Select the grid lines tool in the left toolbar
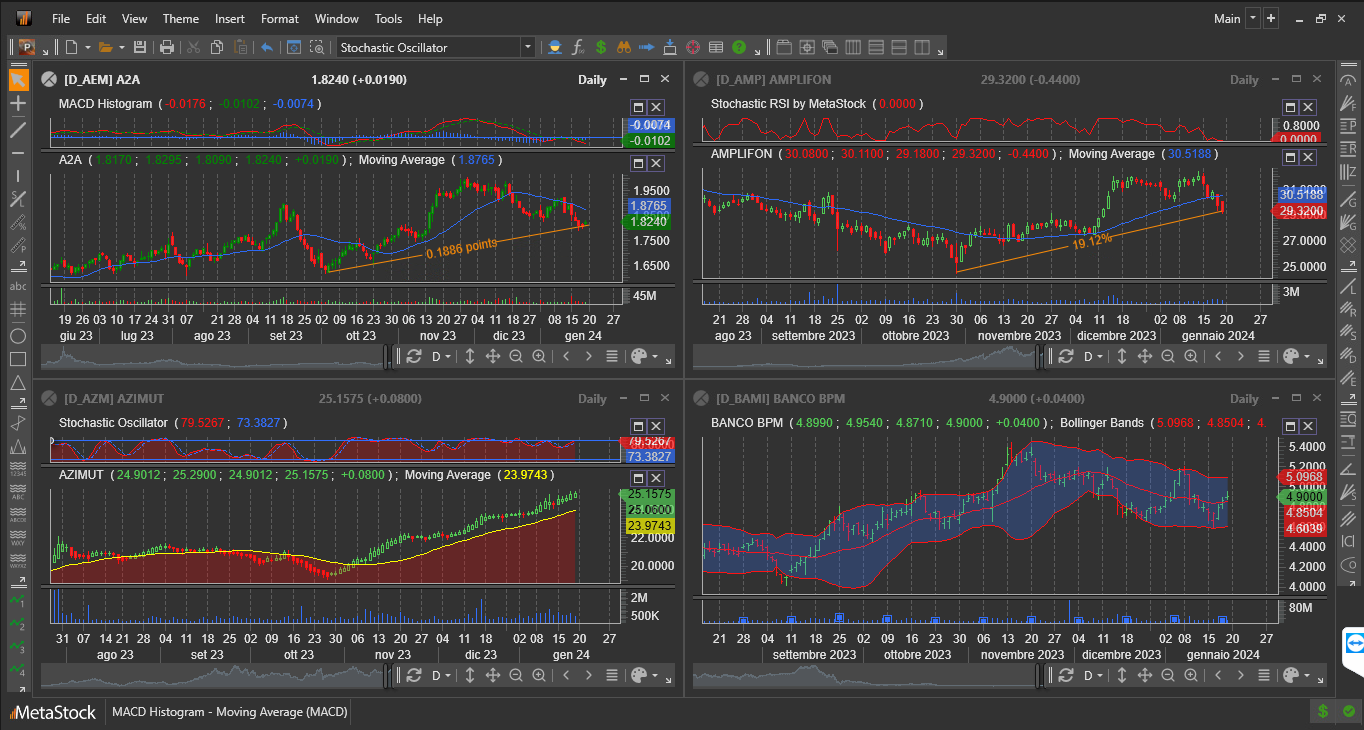Viewport: 1364px width, 730px height. pos(18,310)
